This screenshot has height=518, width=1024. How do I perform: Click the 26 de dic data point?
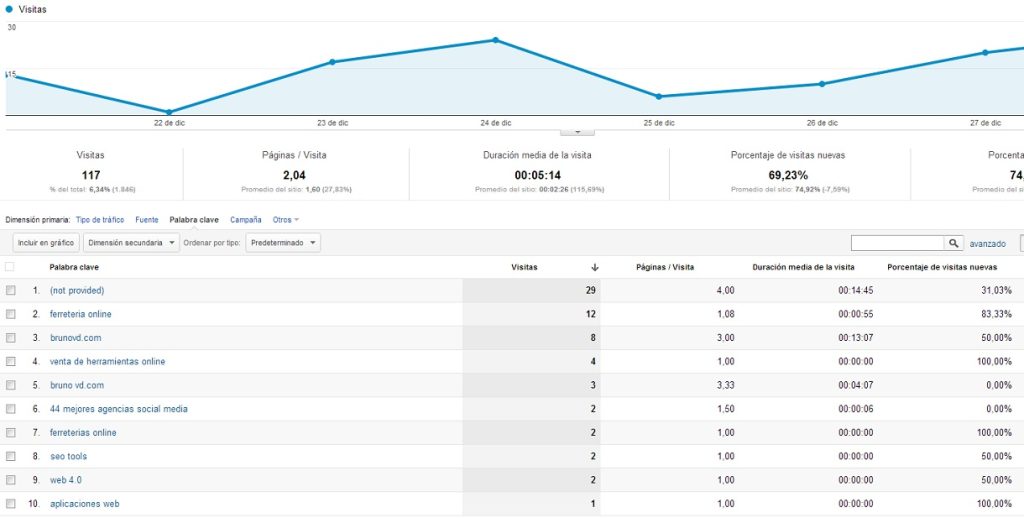[822, 84]
